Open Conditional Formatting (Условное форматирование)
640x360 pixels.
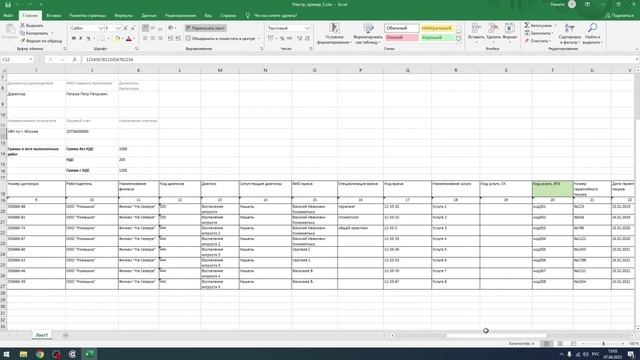[x=334, y=33]
